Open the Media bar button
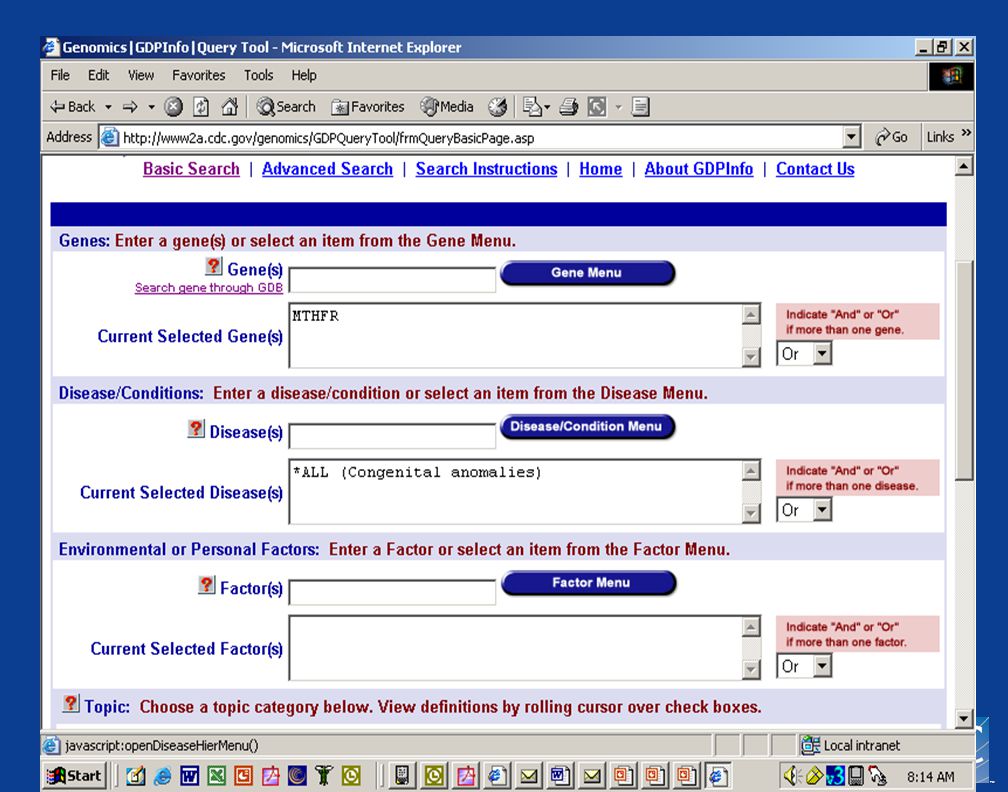 tap(447, 107)
